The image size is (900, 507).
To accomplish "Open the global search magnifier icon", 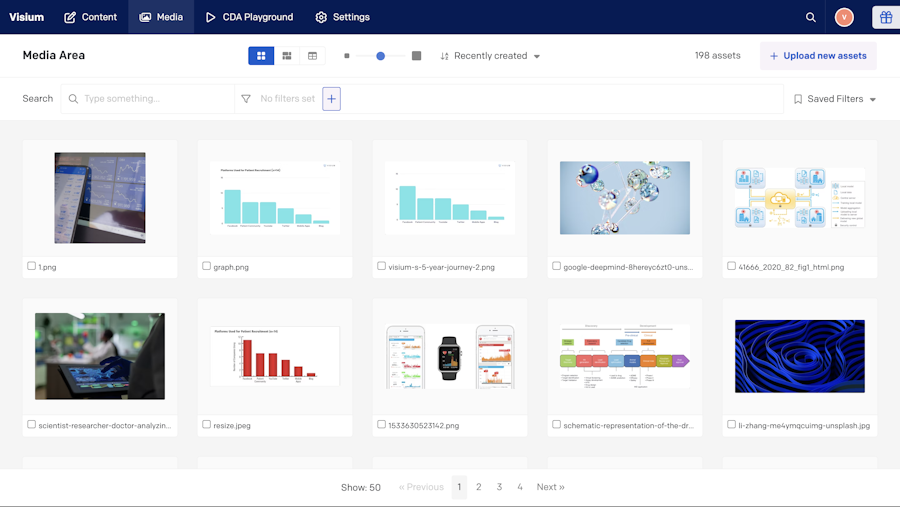I will (x=810, y=17).
